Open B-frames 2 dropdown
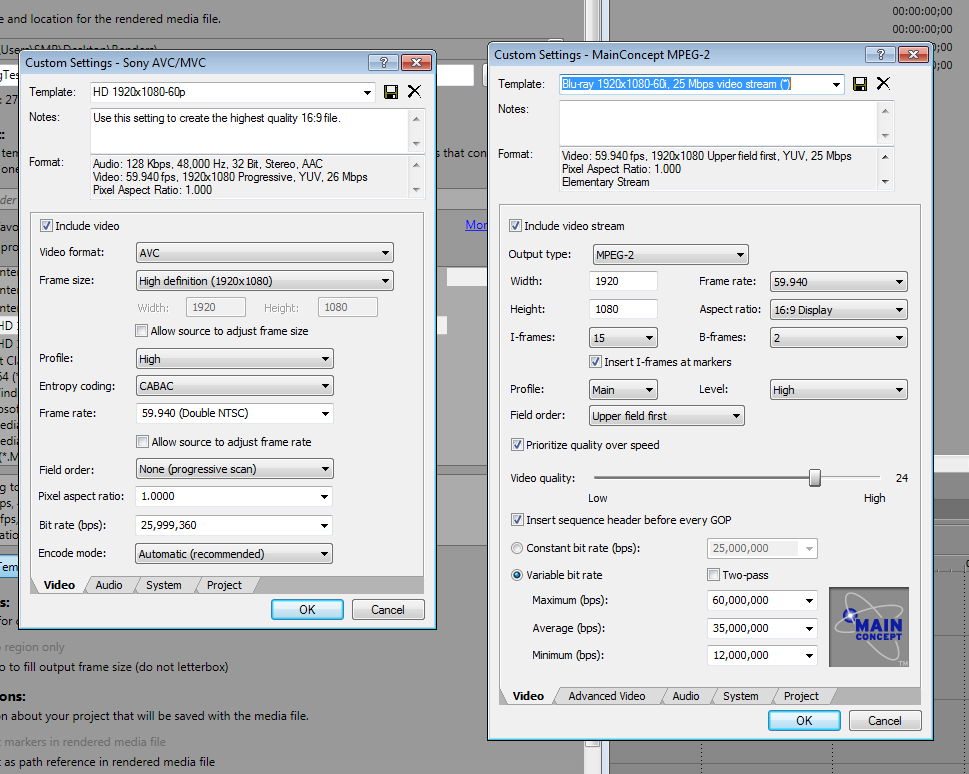The image size is (969, 774). pos(839,338)
